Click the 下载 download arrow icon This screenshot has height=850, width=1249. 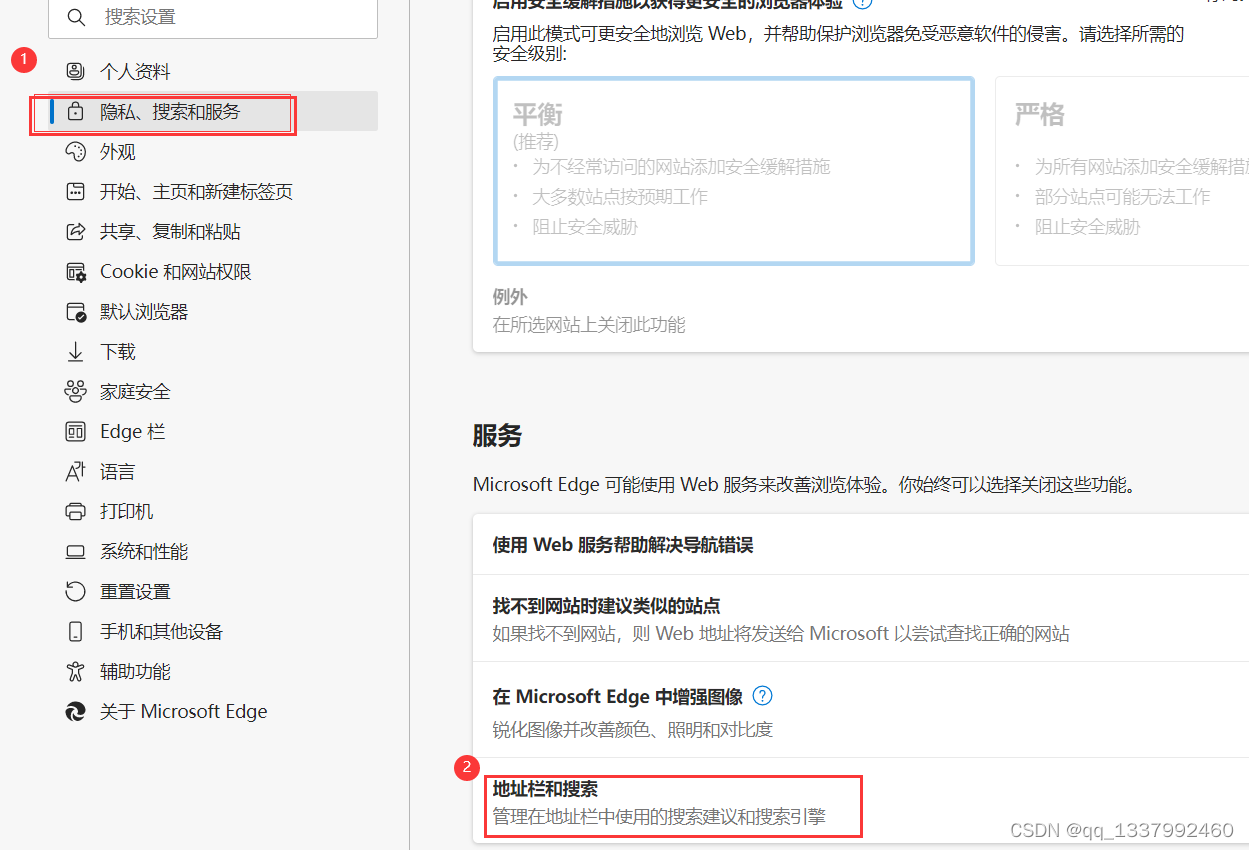(75, 351)
